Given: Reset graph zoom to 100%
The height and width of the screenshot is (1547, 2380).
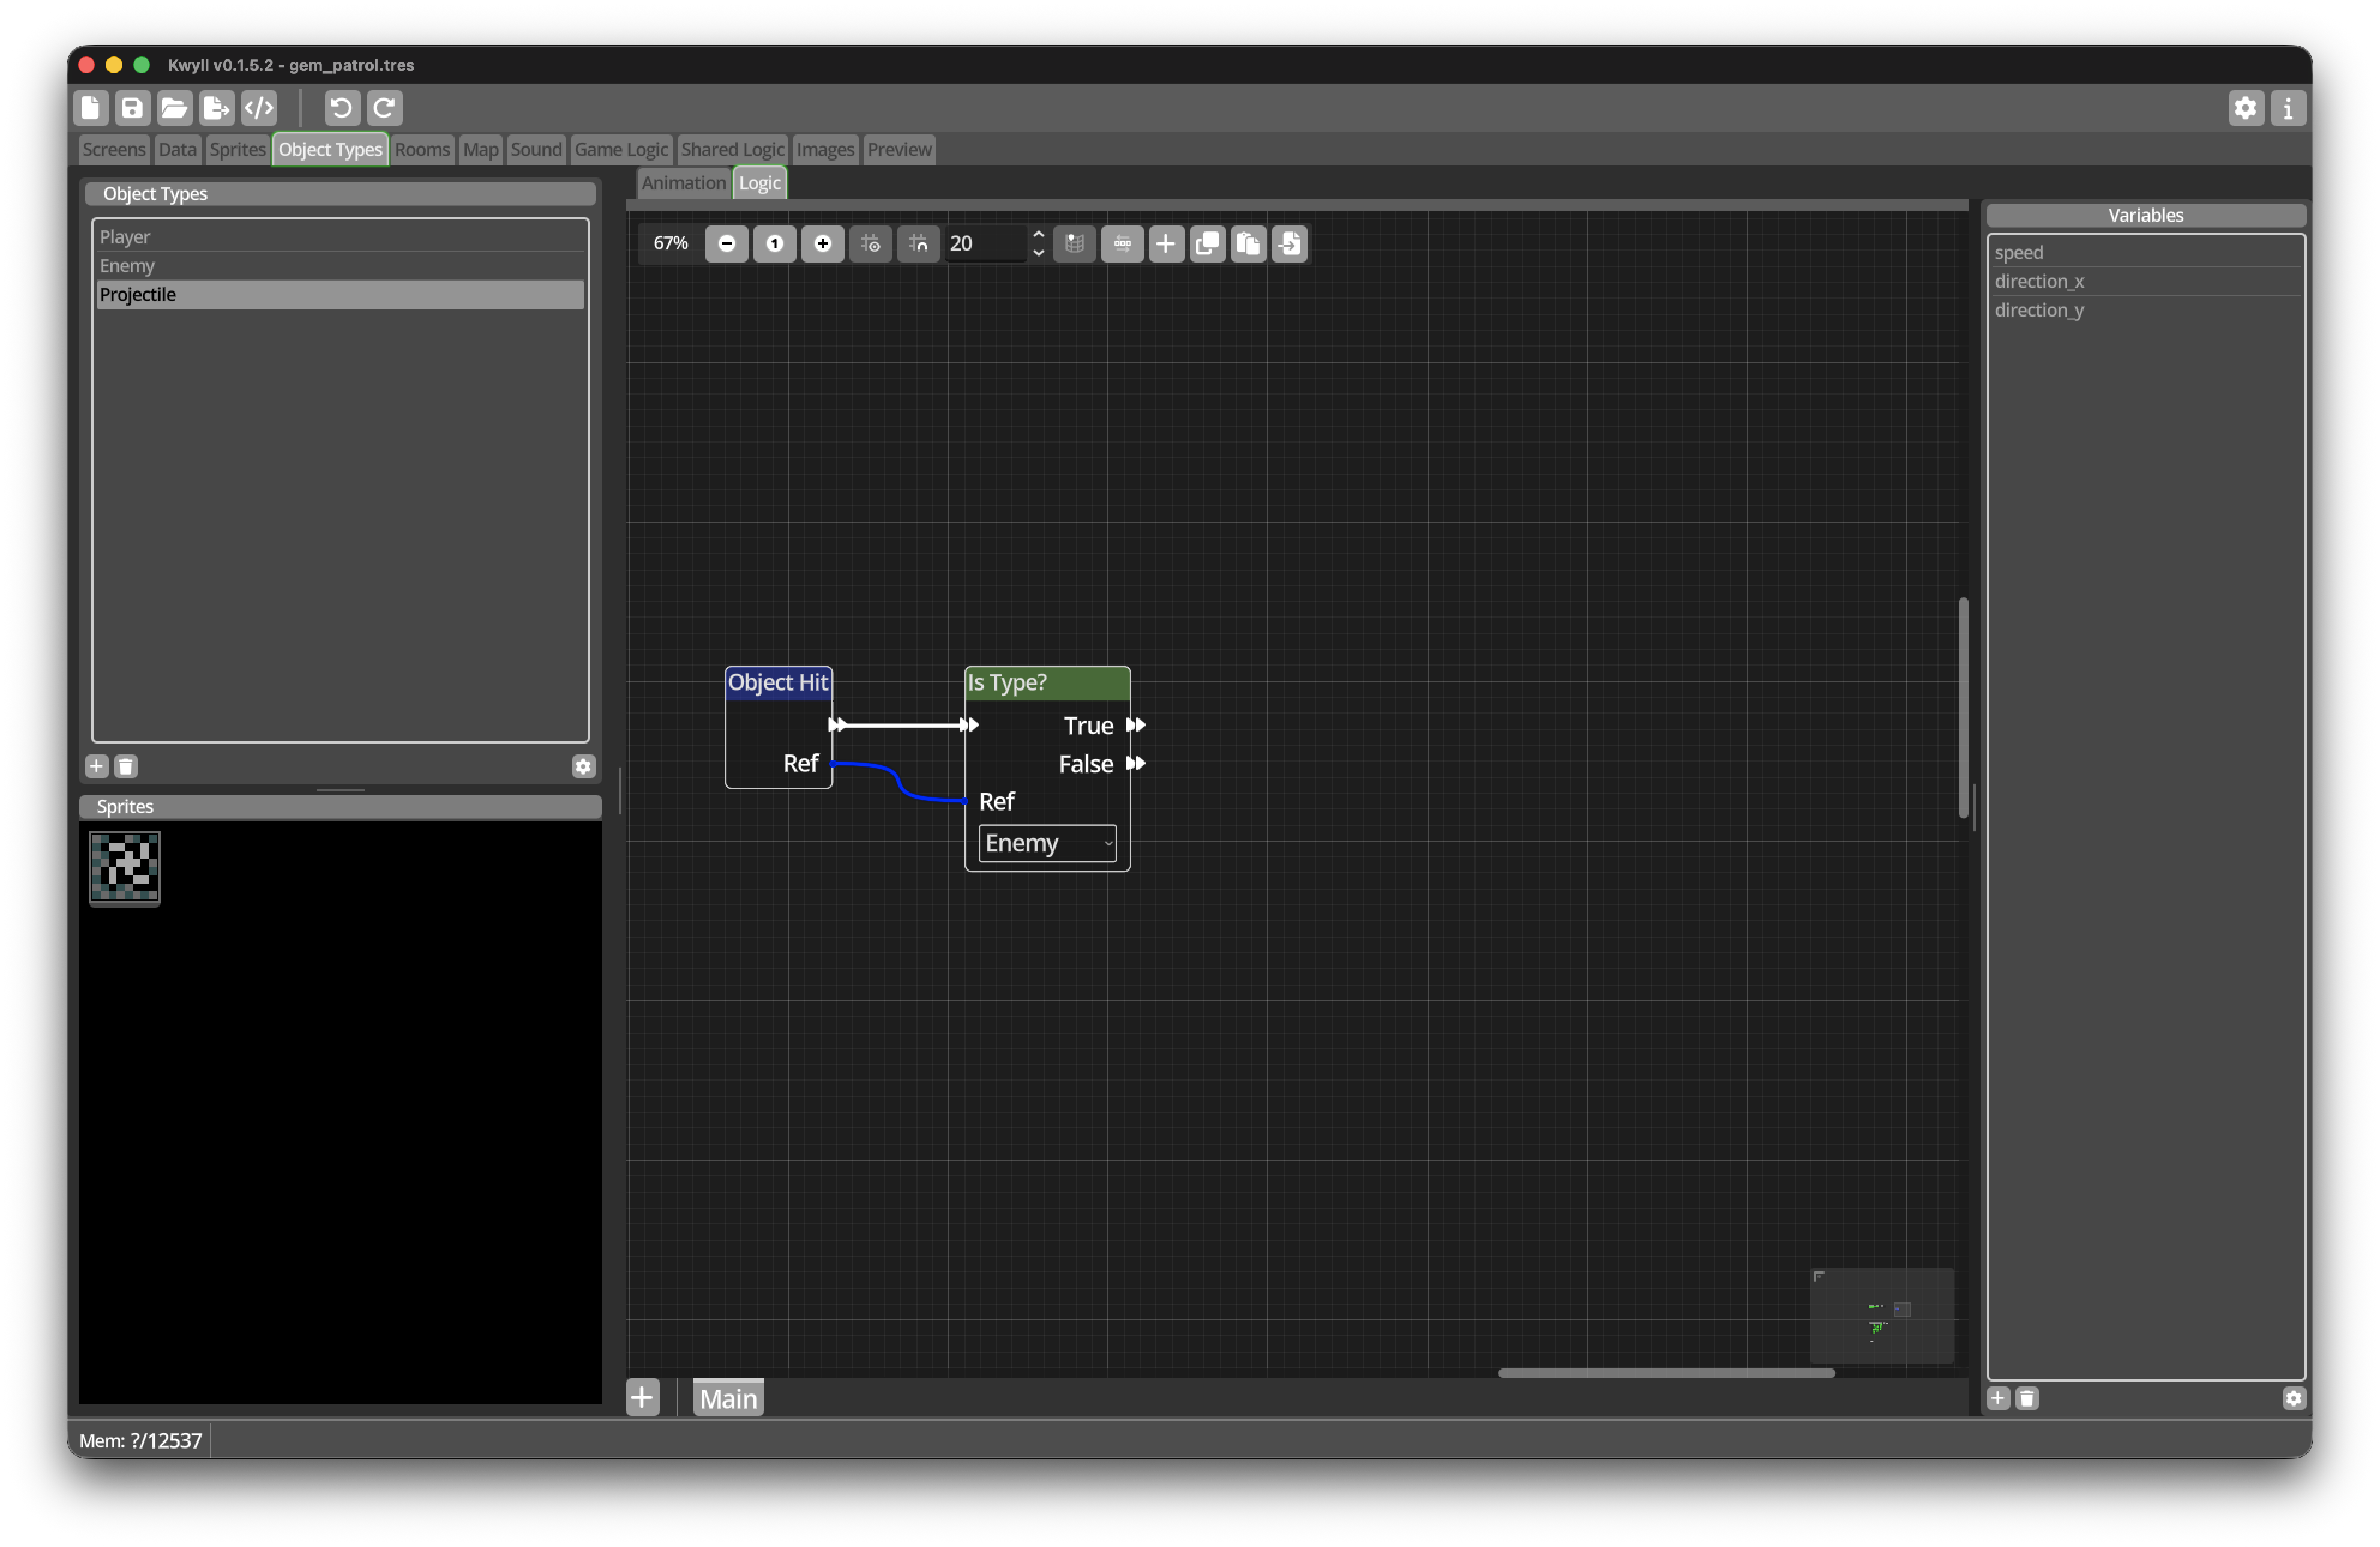Looking at the screenshot, I should tap(775, 244).
